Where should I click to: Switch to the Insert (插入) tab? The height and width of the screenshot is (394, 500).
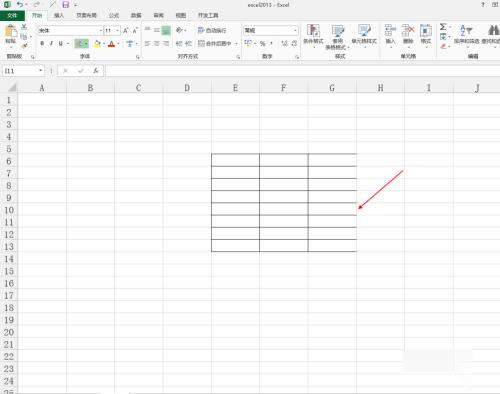tap(59, 15)
